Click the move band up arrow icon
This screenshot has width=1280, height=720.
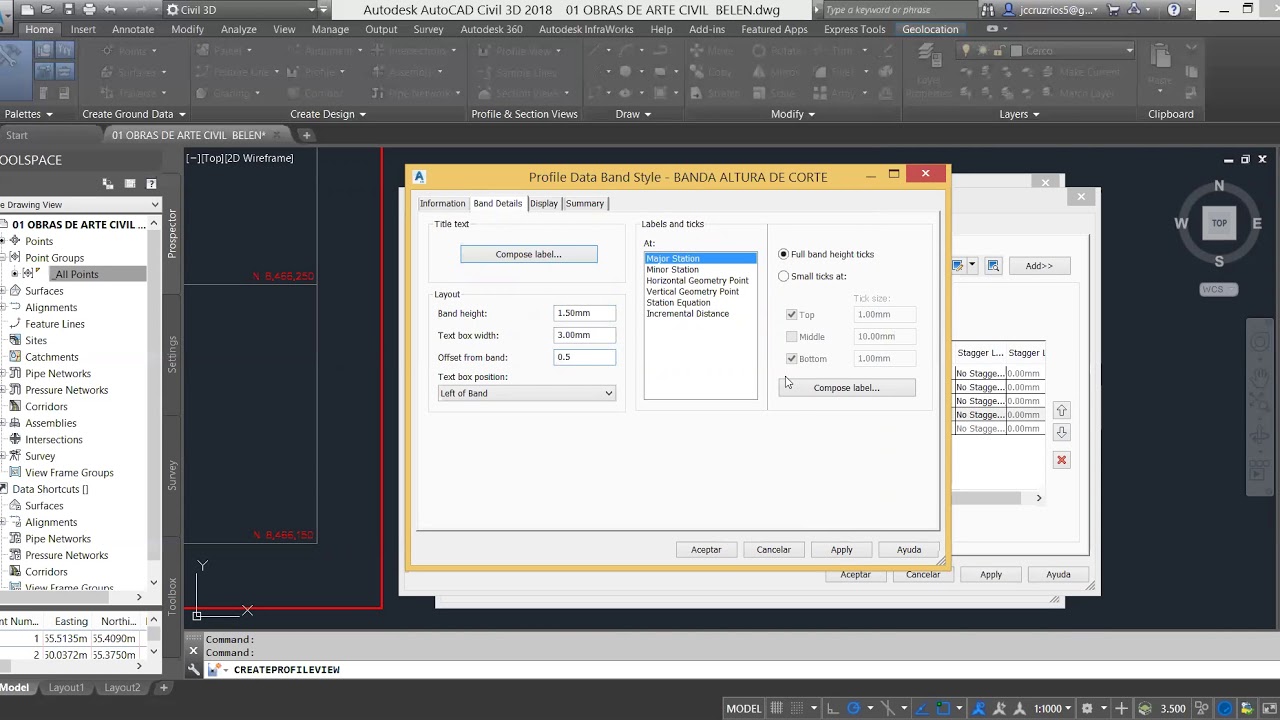click(x=1062, y=411)
